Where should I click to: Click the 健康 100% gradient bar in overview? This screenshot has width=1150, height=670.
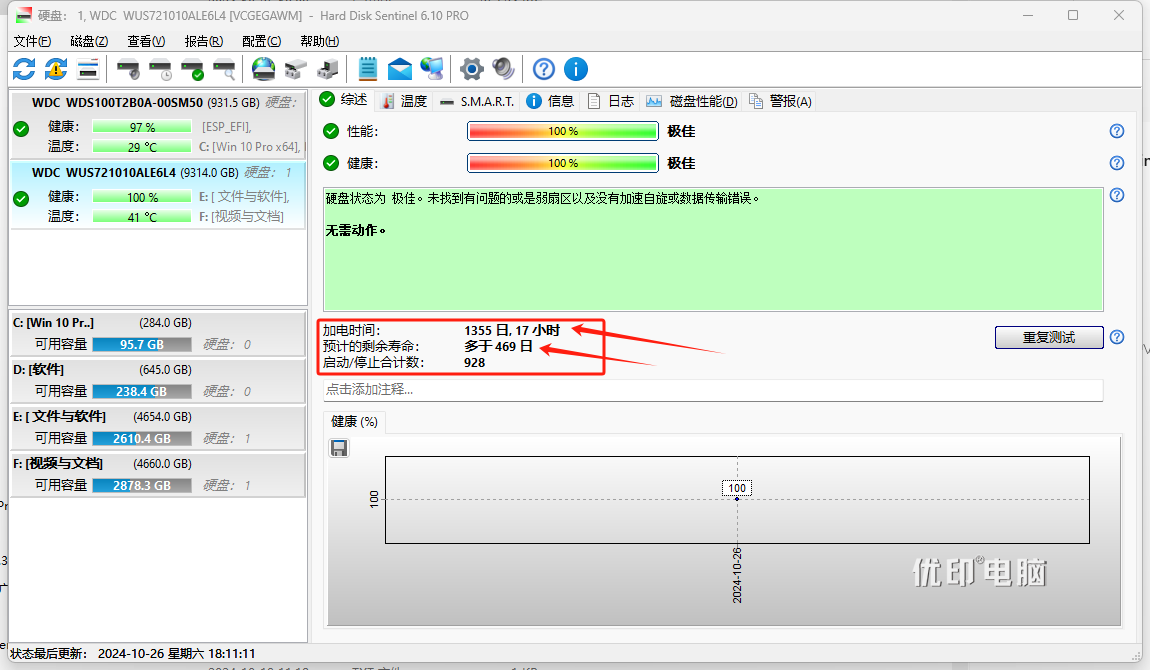click(563, 163)
